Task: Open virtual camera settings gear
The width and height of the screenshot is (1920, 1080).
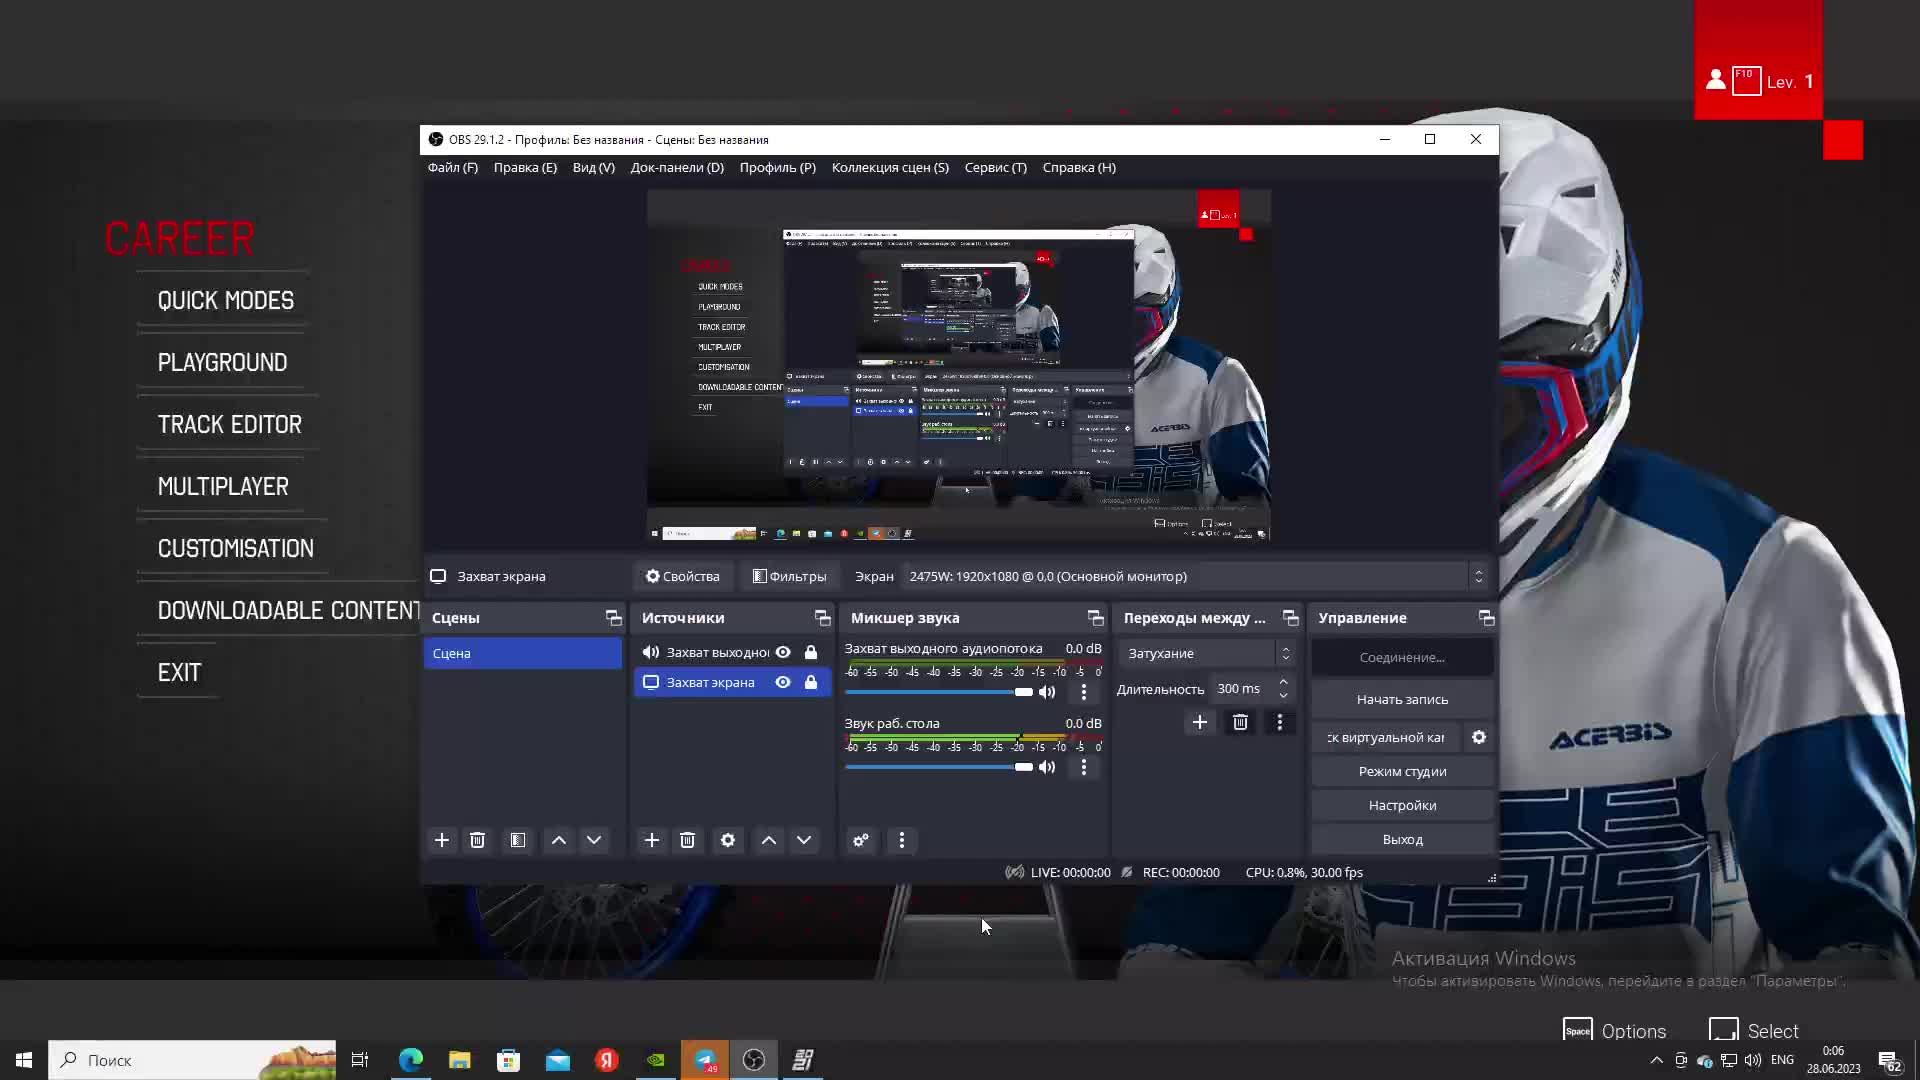Action: tap(1478, 737)
